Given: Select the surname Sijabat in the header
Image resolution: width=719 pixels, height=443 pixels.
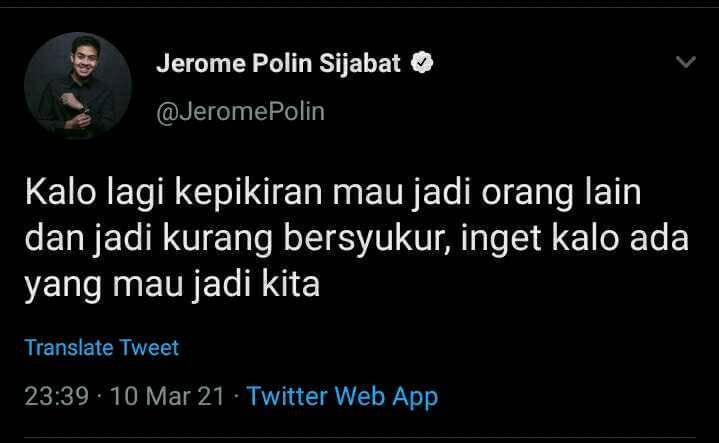Looking at the screenshot, I should point(360,64).
